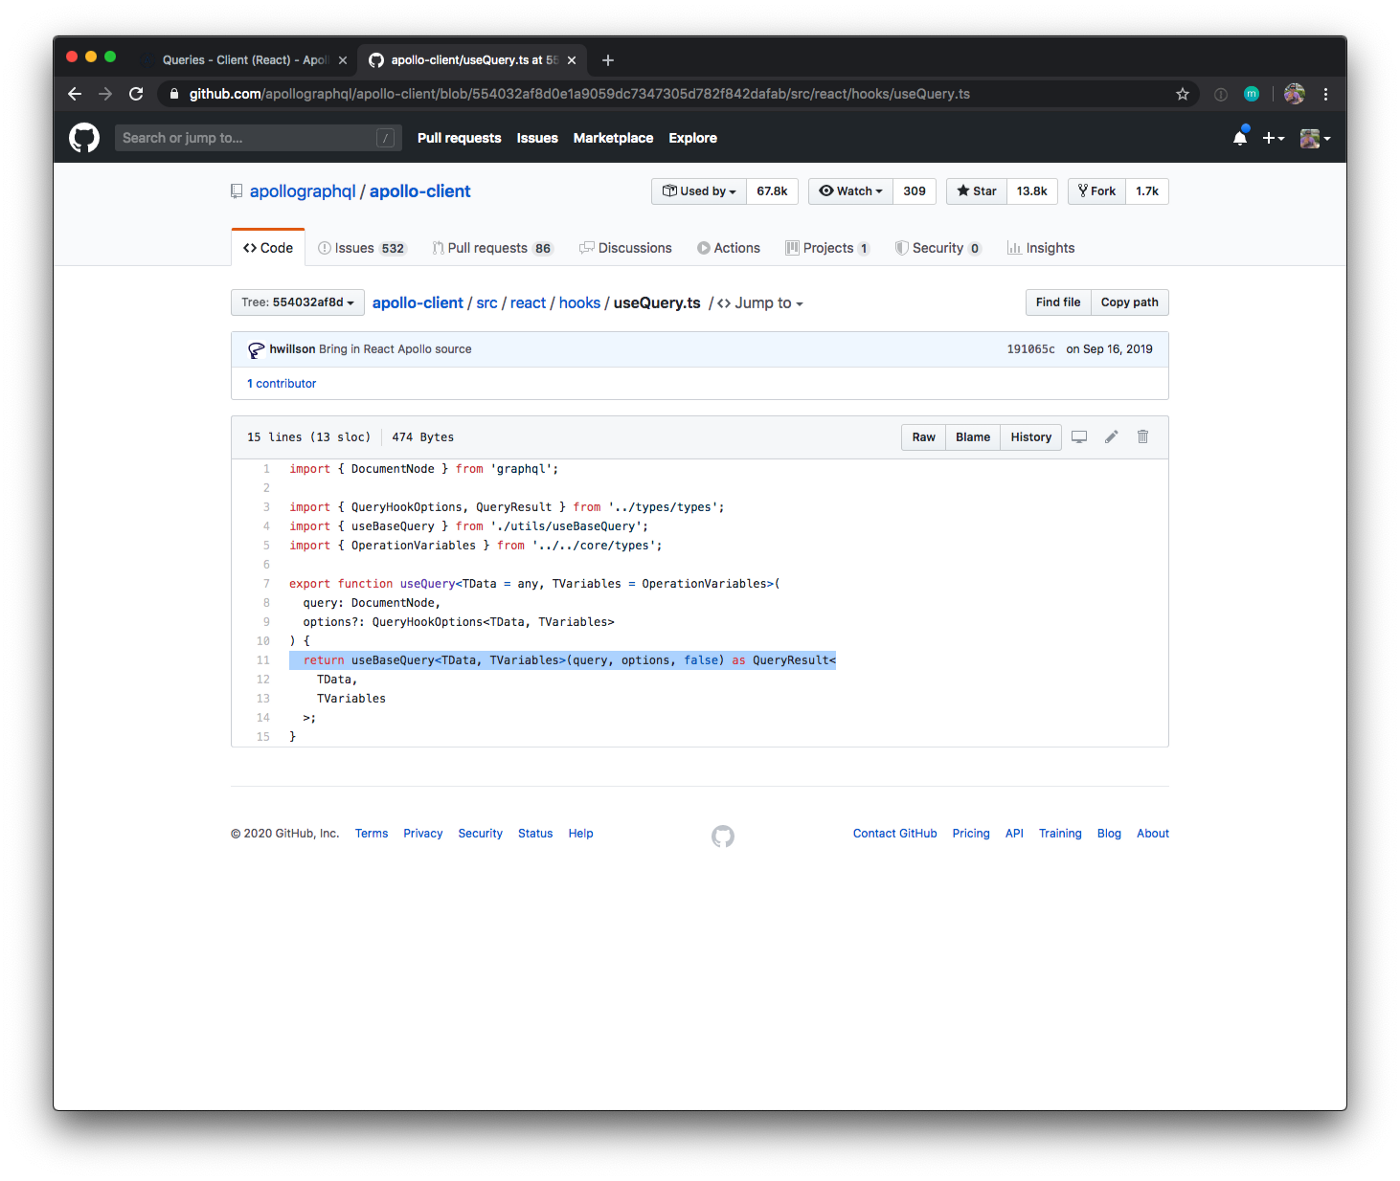Image resolution: width=1400 pixels, height=1181 pixels.
Task: Click the 1 contributor link
Action: tap(282, 384)
